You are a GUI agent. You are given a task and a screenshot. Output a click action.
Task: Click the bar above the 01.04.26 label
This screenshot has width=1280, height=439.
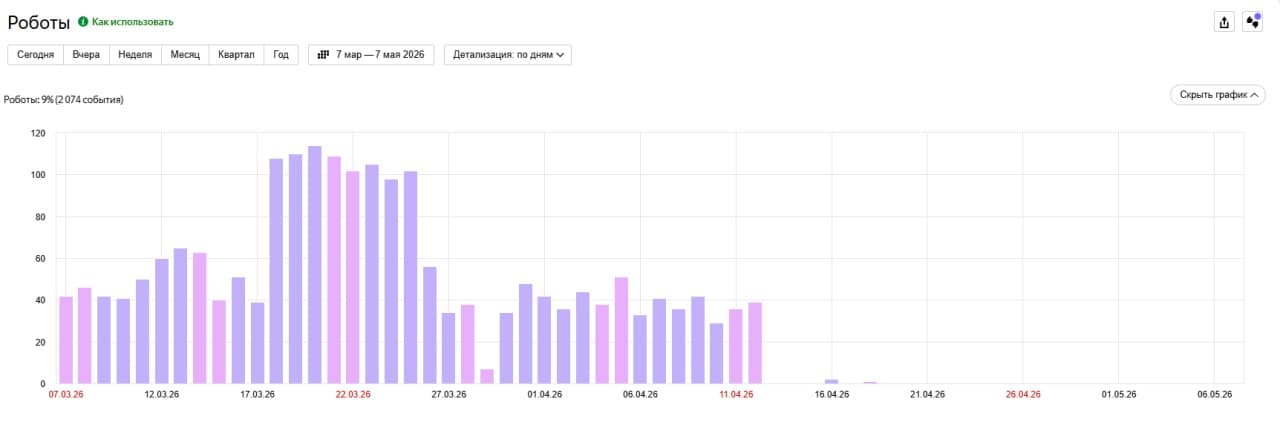[544, 340]
